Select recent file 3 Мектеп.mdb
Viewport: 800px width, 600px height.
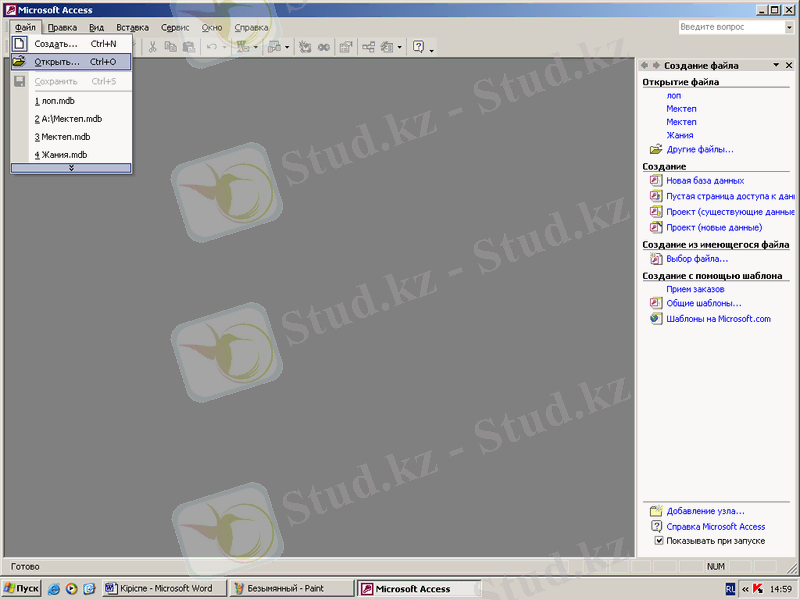pos(62,137)
